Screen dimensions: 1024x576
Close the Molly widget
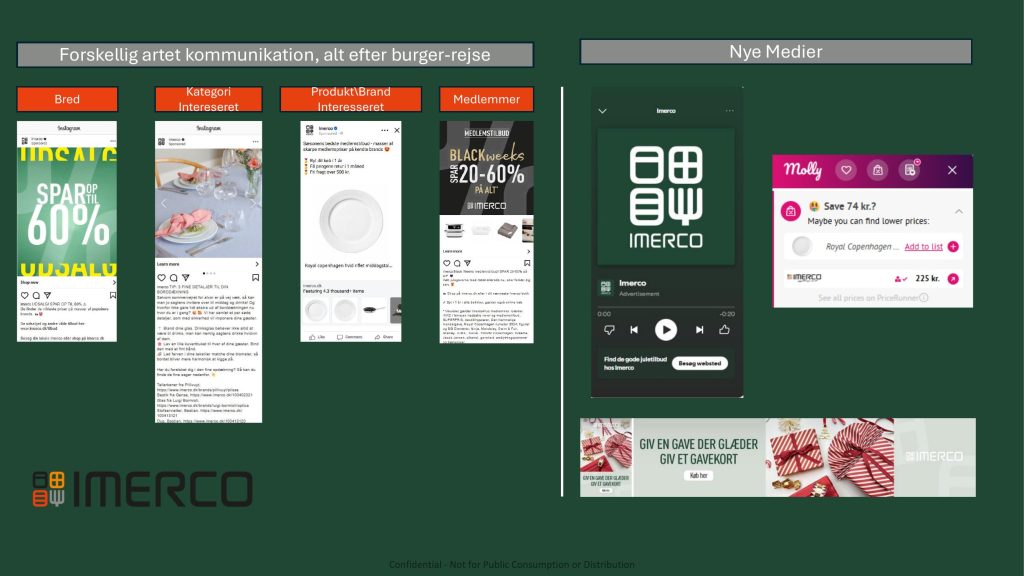pyautogui.click(x=952, y=170)
